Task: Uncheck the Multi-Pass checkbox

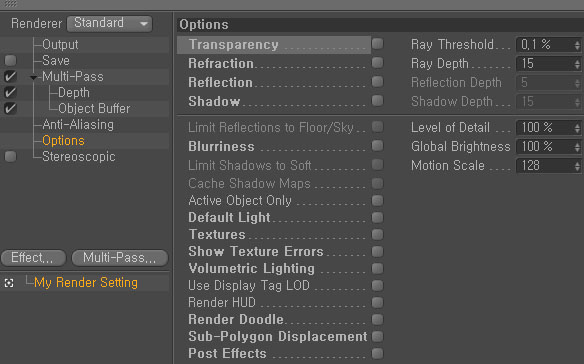Action: (x=10, y=76)
